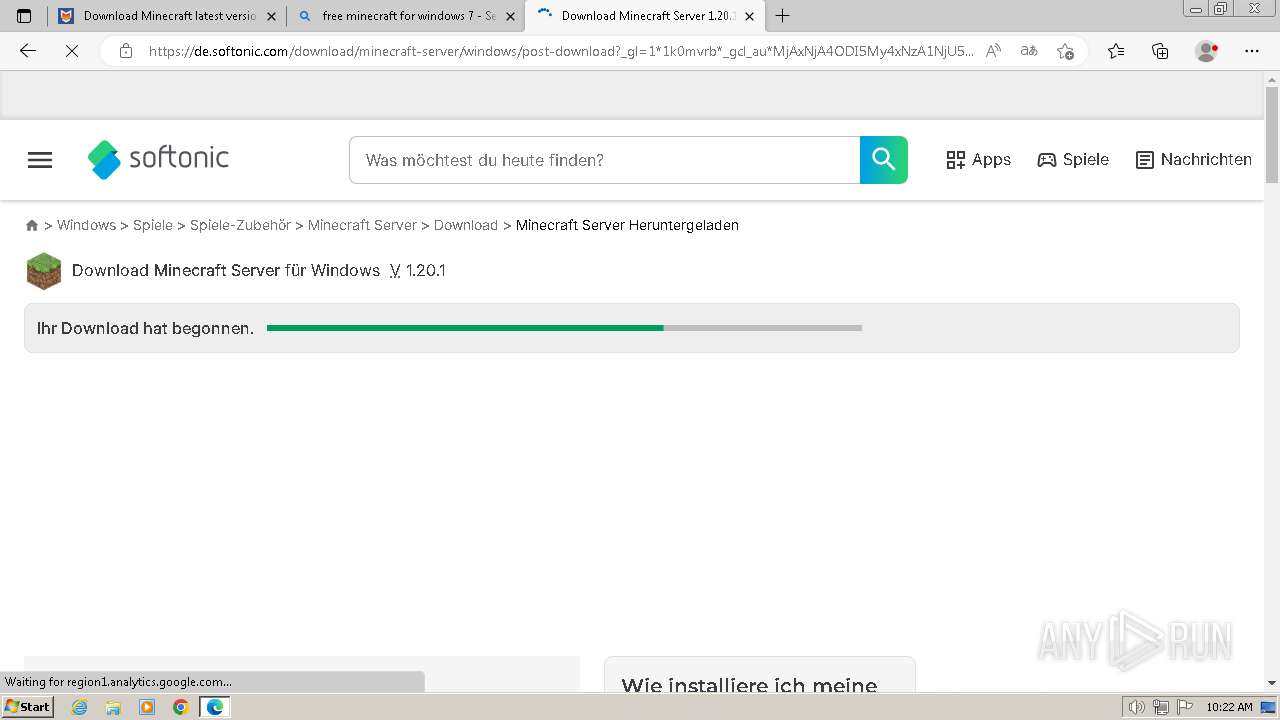This screenshot has width=1280, height=720.
Task: Go to Softonic home via logo
Action: [x=158, y=159]
